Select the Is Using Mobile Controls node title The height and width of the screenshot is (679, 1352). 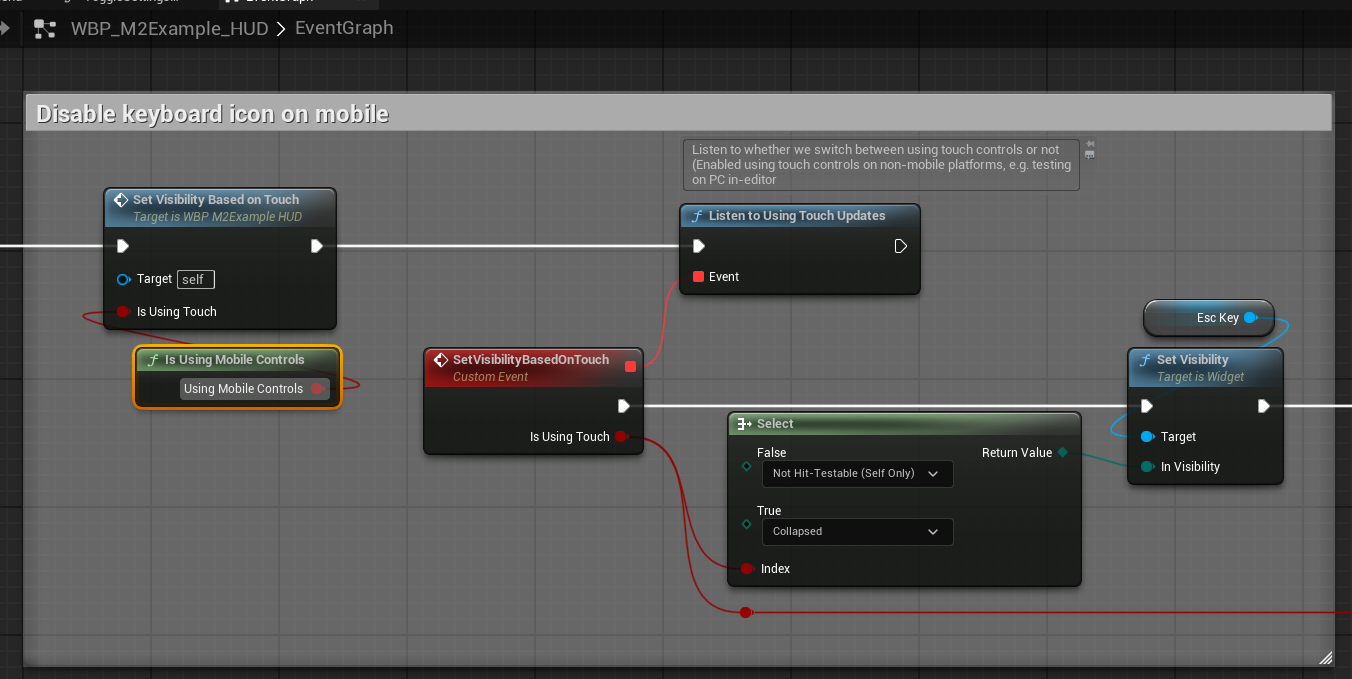tap(235, 360)
